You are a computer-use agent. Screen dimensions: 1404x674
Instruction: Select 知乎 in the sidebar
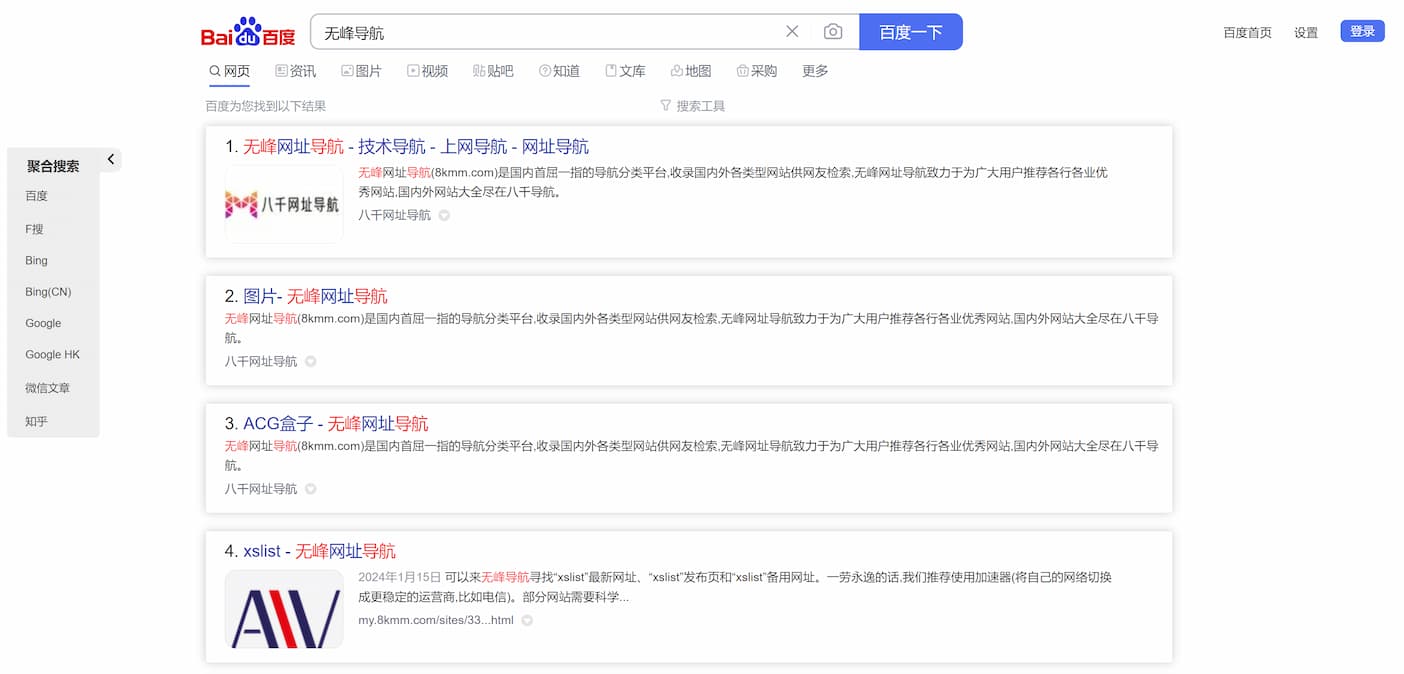tap(36, 422)
